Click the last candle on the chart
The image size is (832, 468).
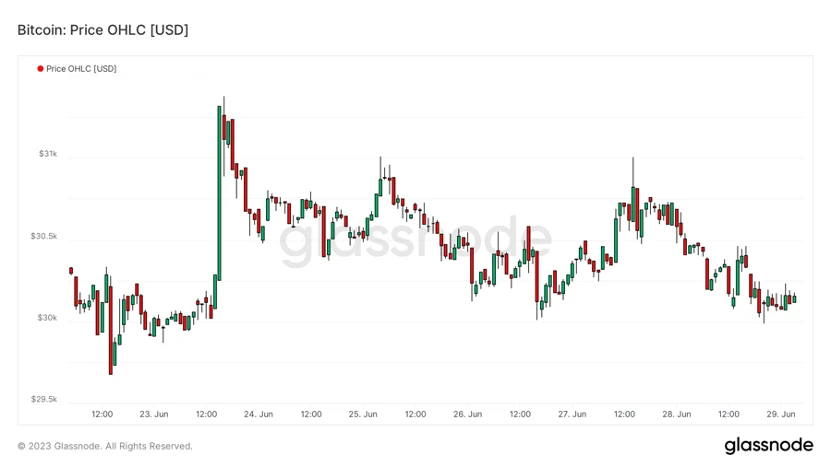coord(794,299)
